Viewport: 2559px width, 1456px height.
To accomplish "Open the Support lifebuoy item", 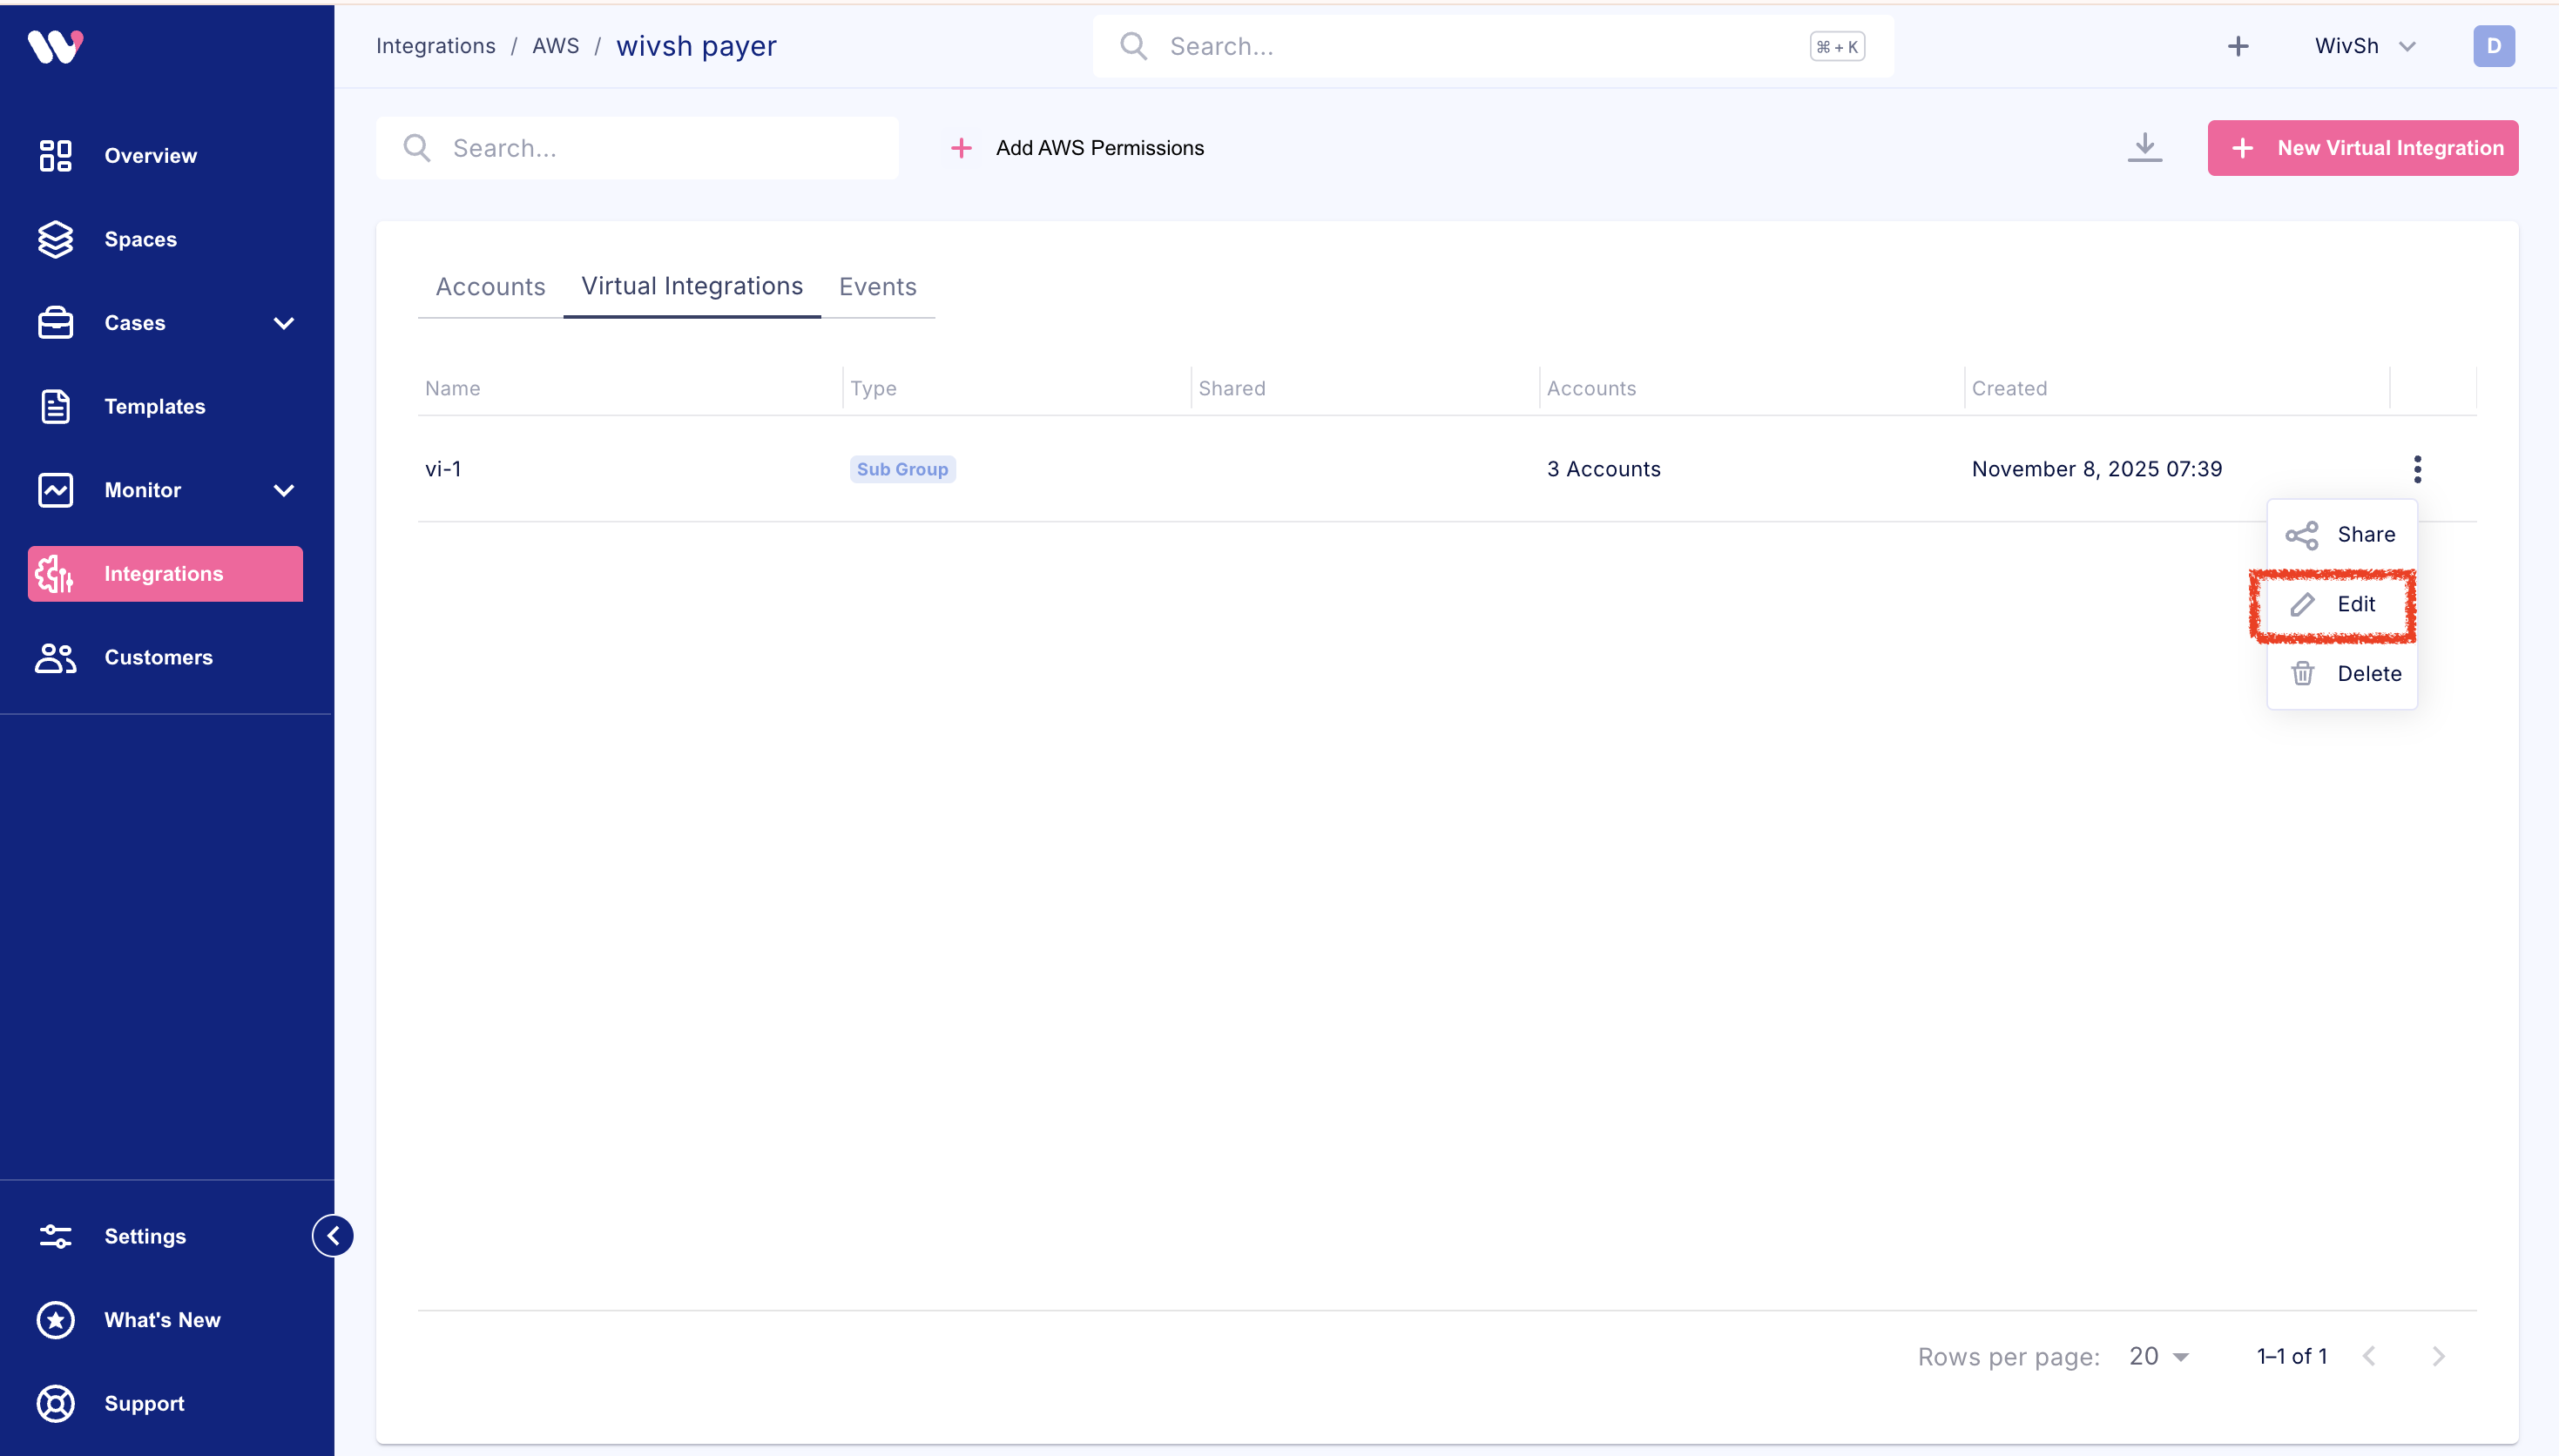I will 144,1403.
